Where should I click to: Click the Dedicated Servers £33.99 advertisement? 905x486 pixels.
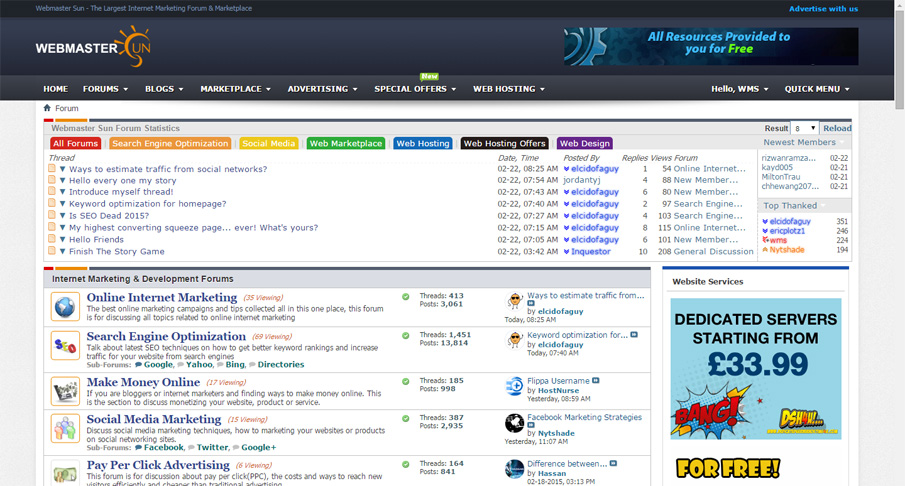pyautogui.click(x=756, y=369)
